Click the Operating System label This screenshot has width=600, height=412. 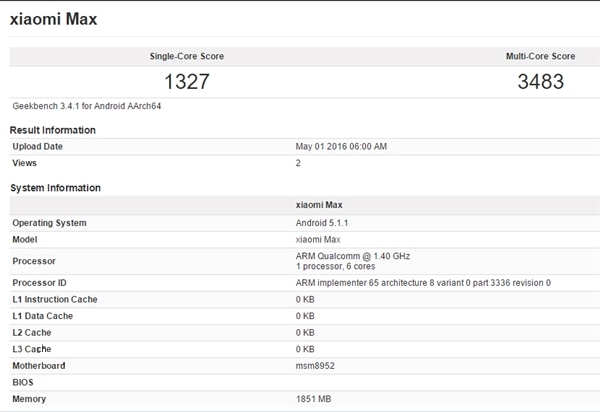click(49, 223)
